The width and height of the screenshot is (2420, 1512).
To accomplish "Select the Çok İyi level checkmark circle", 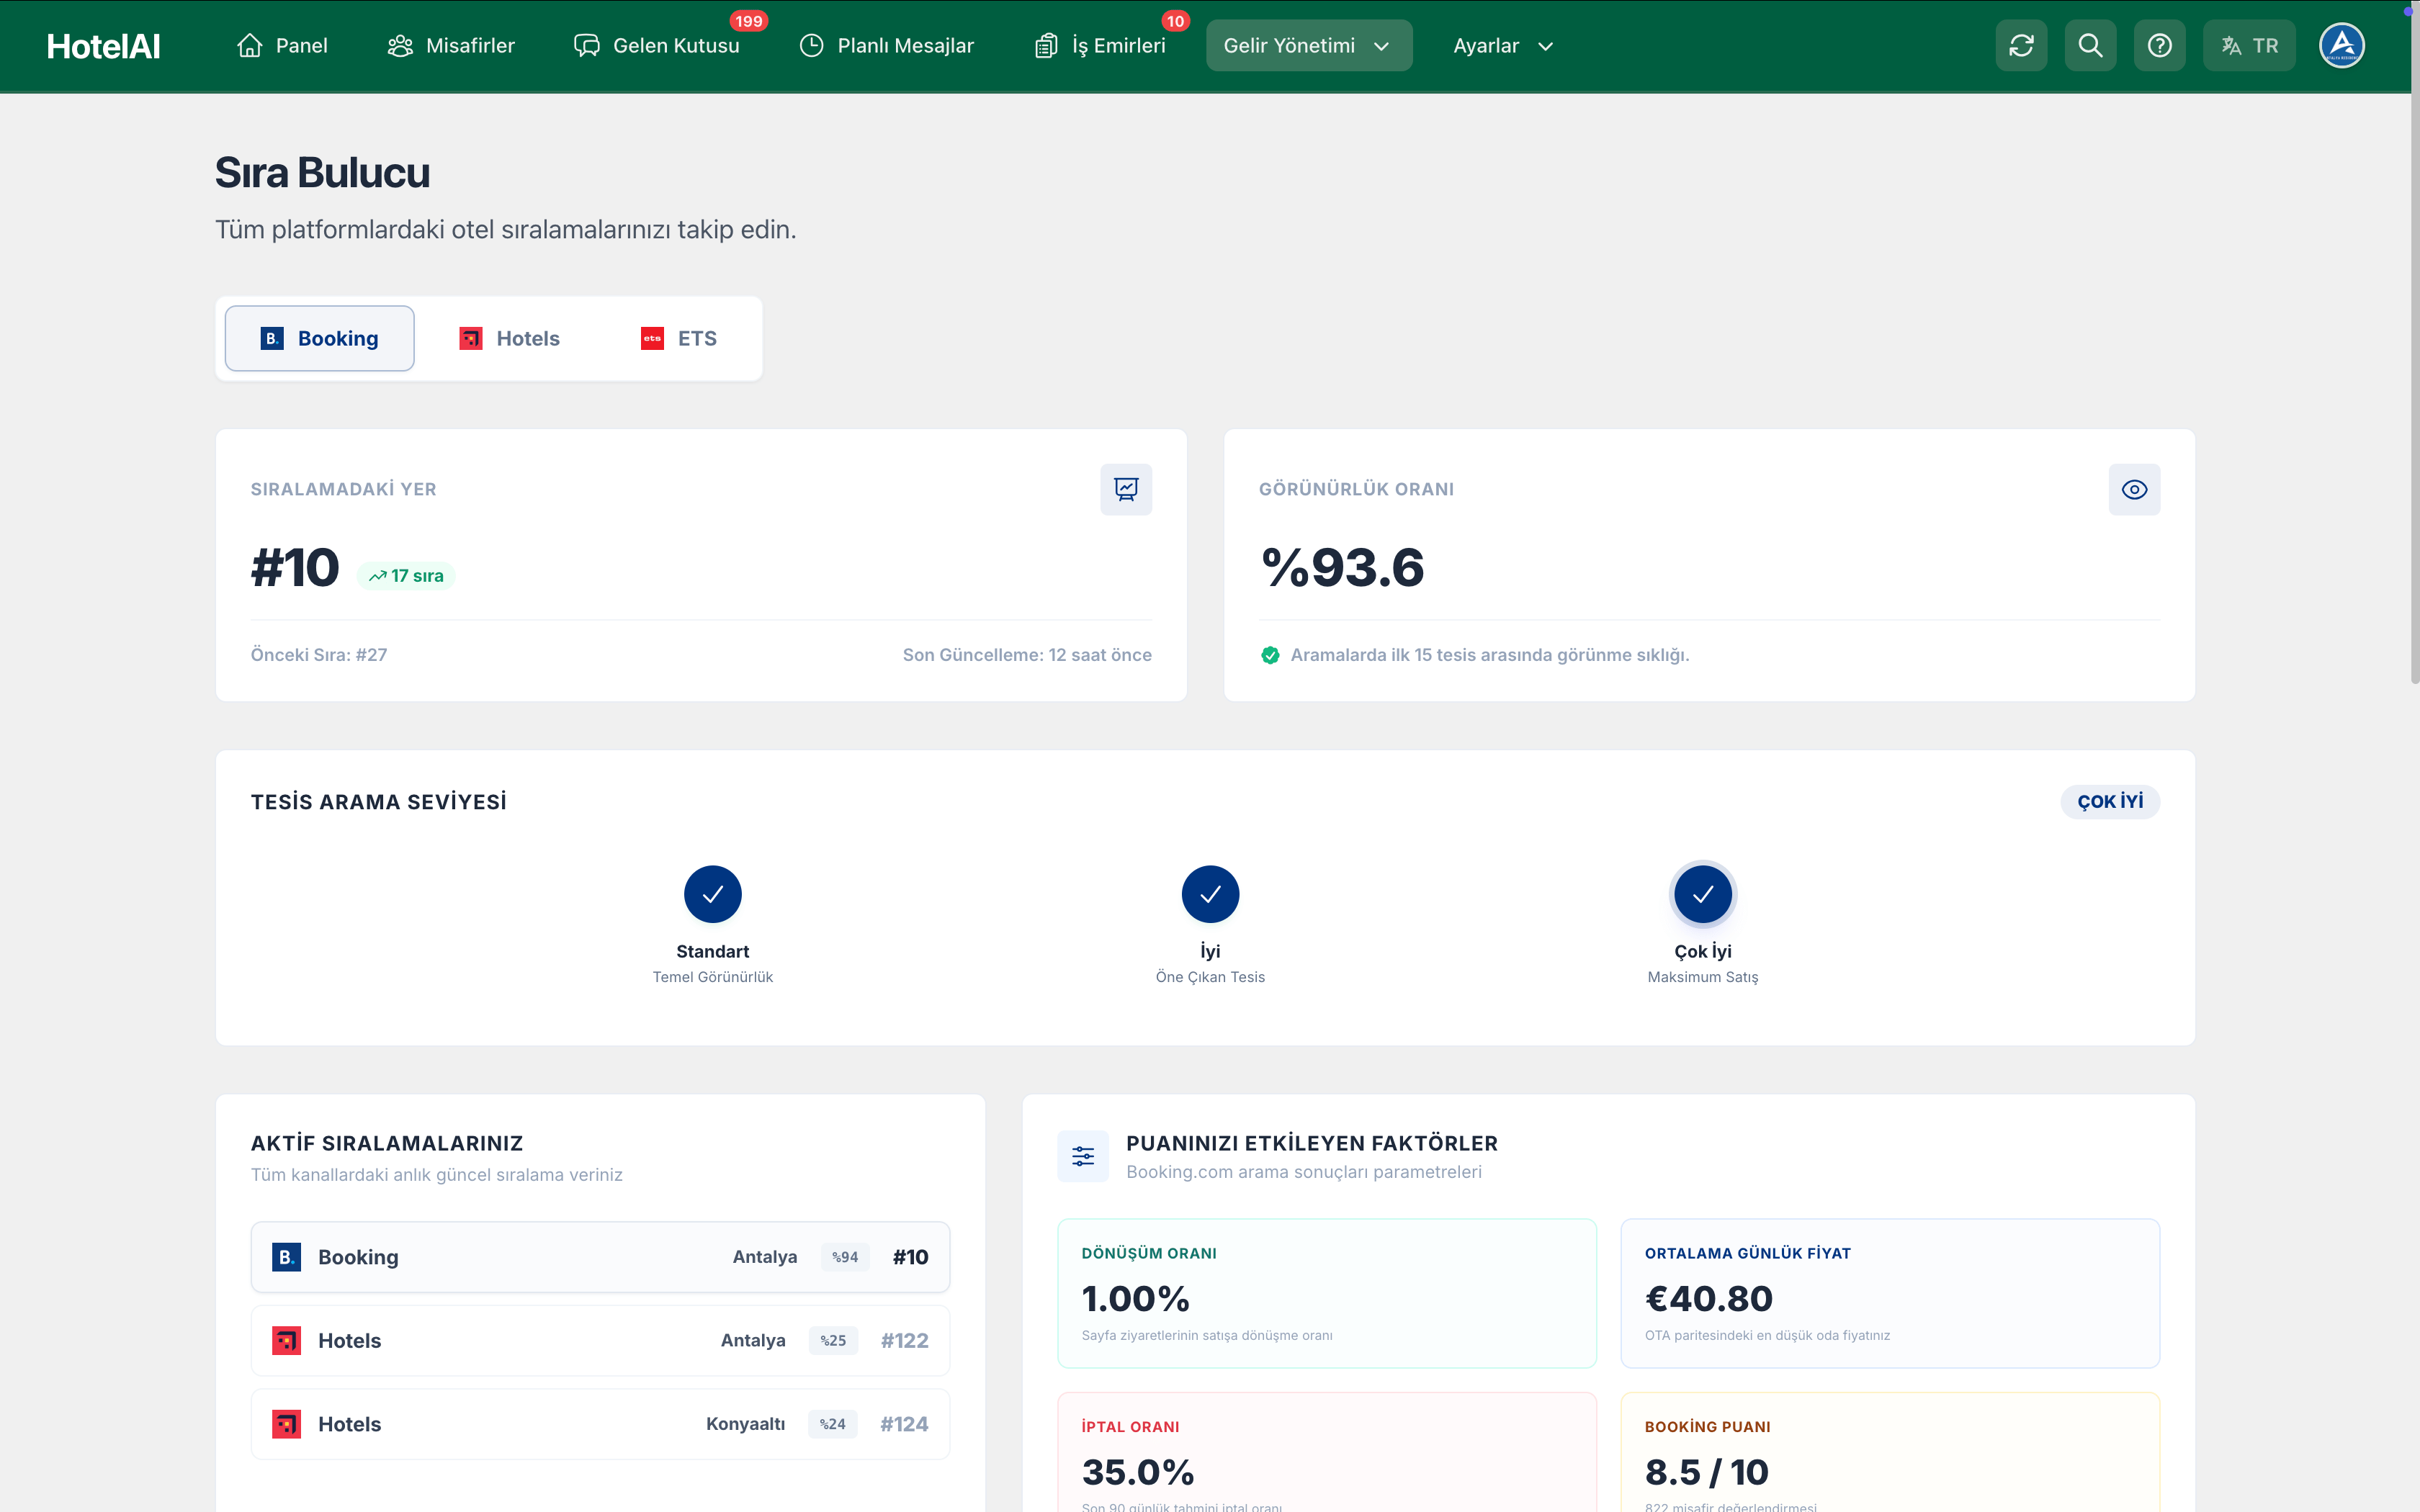I will 1702,894.
